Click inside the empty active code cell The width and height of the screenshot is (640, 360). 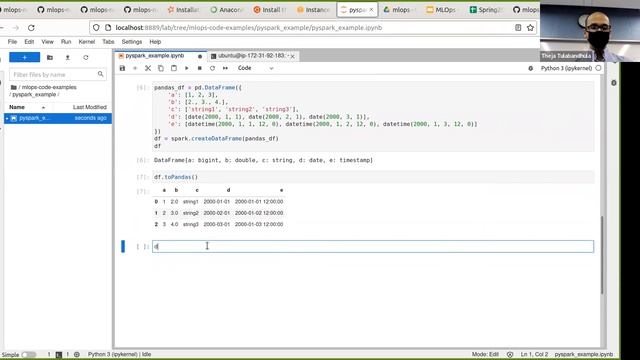coord(373,247)
